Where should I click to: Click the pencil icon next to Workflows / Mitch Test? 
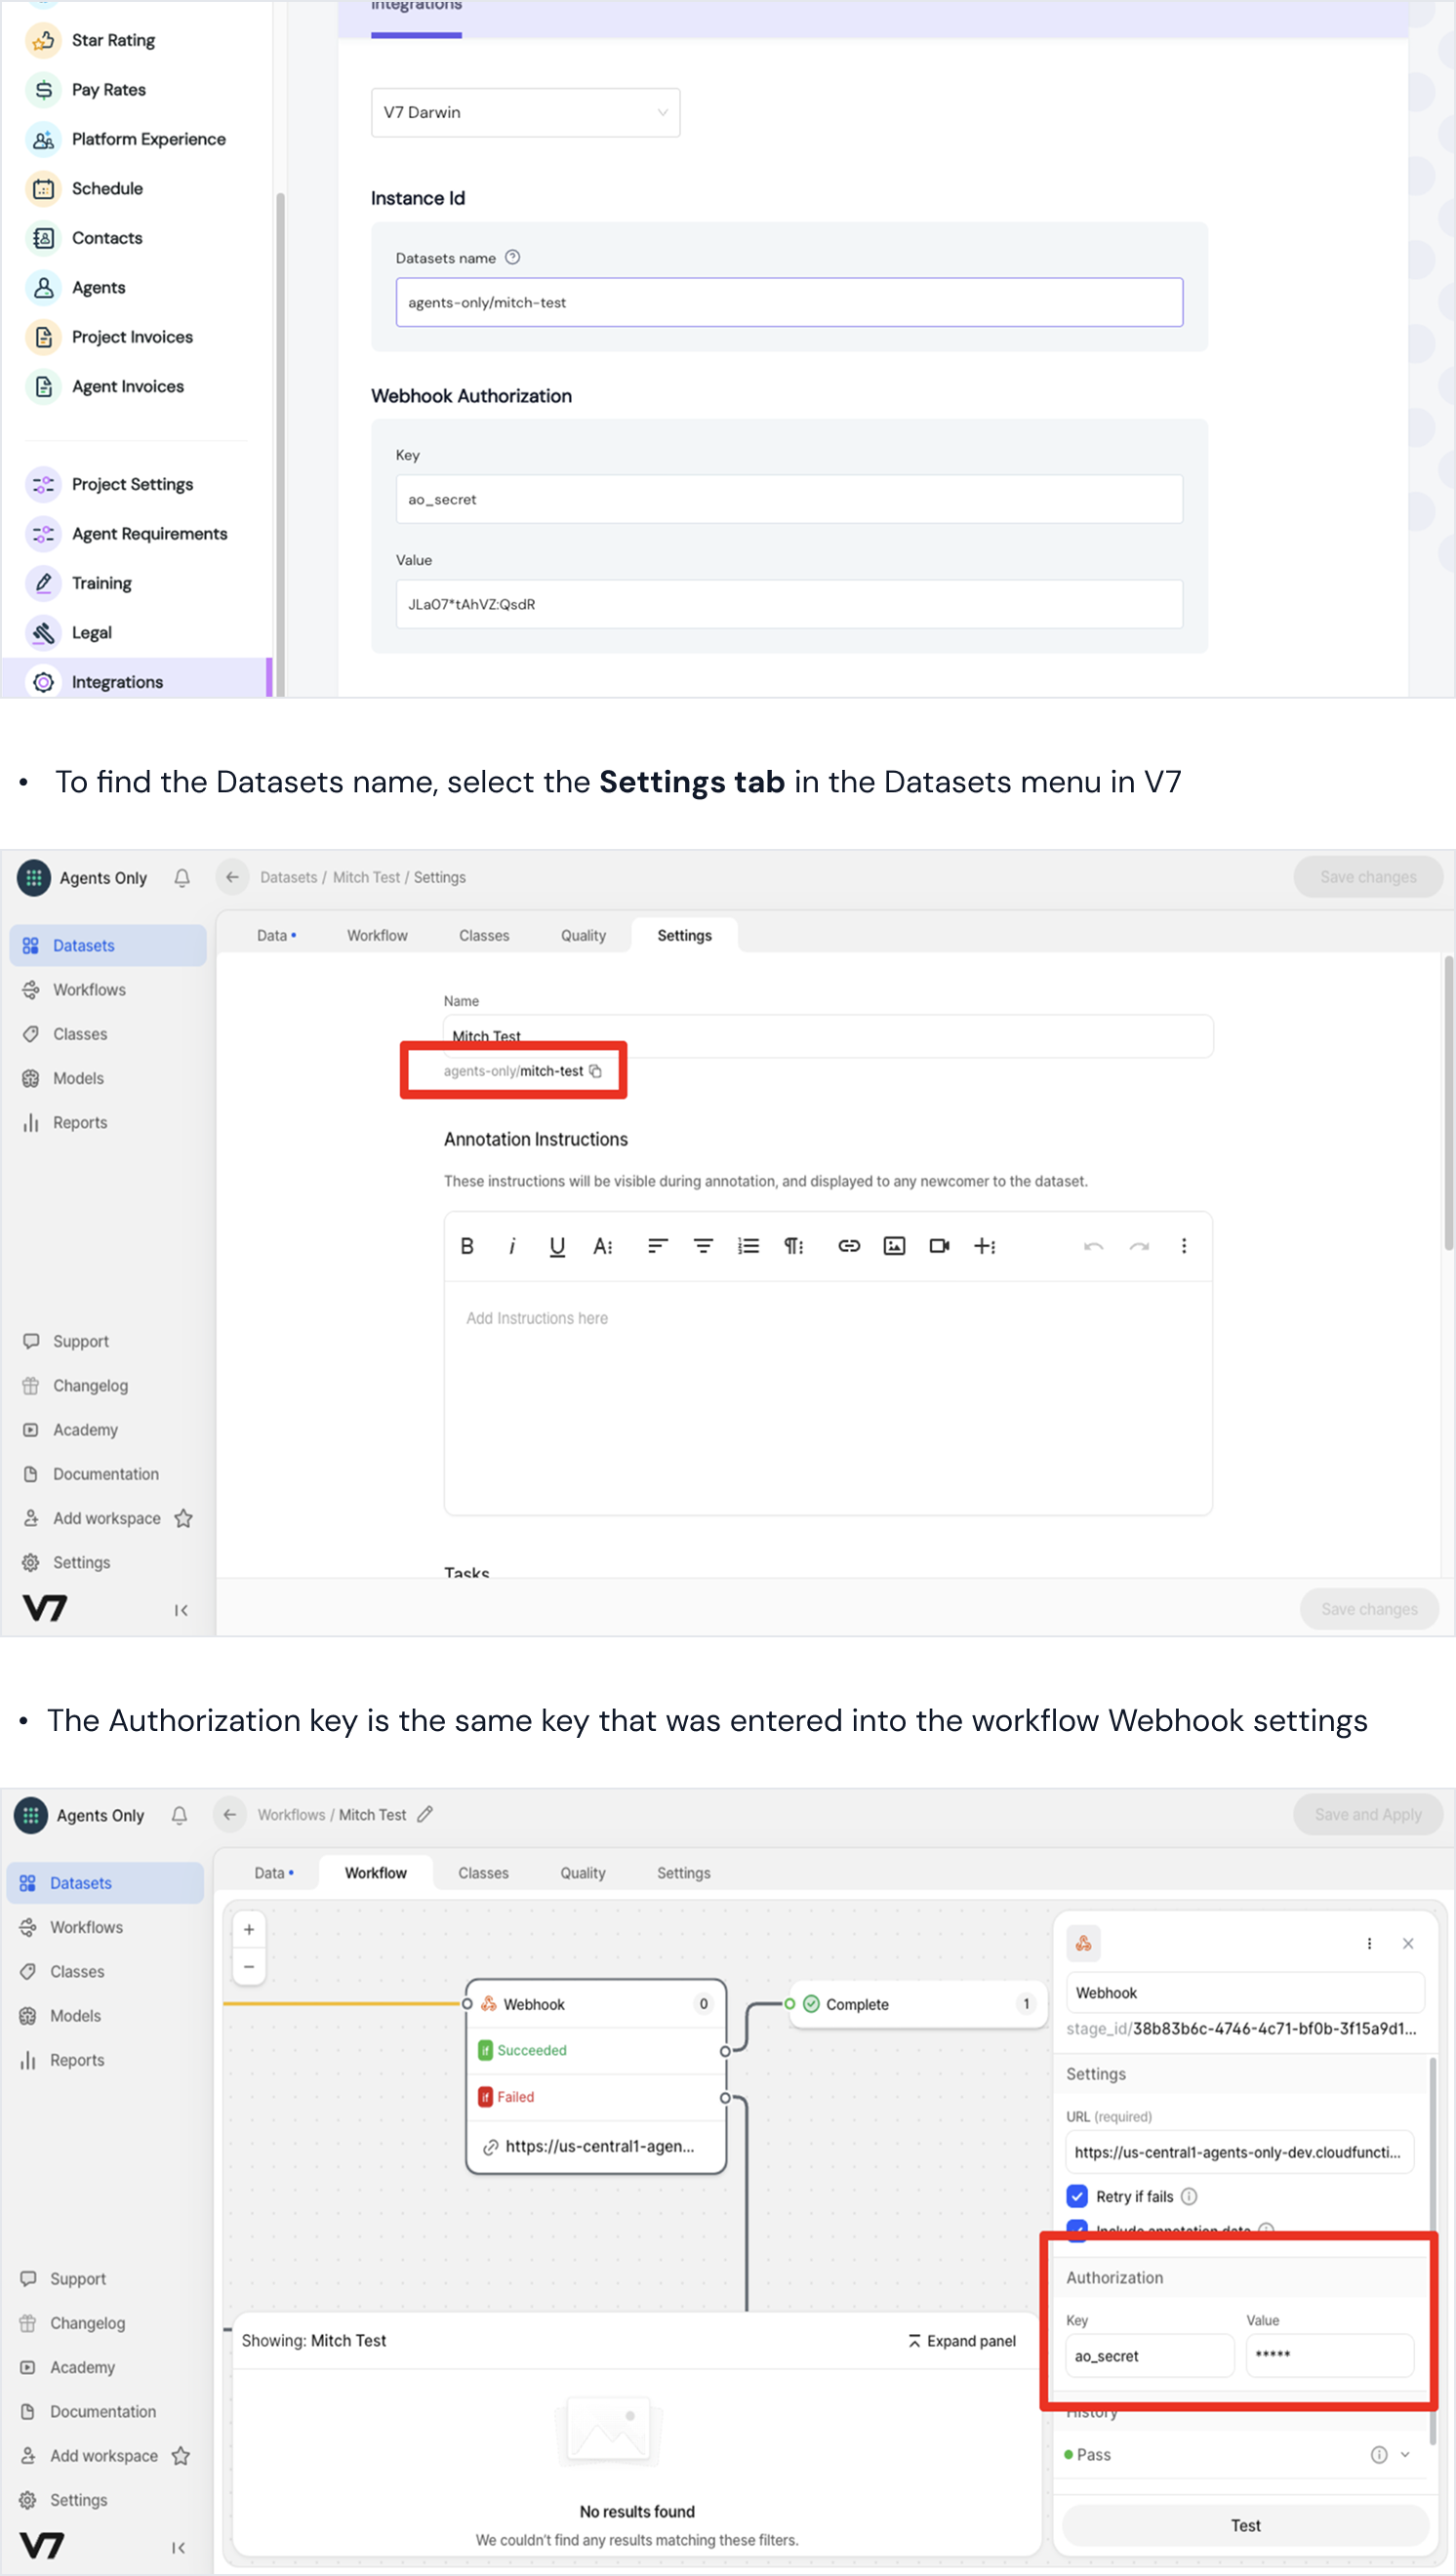pos(425,1814)
